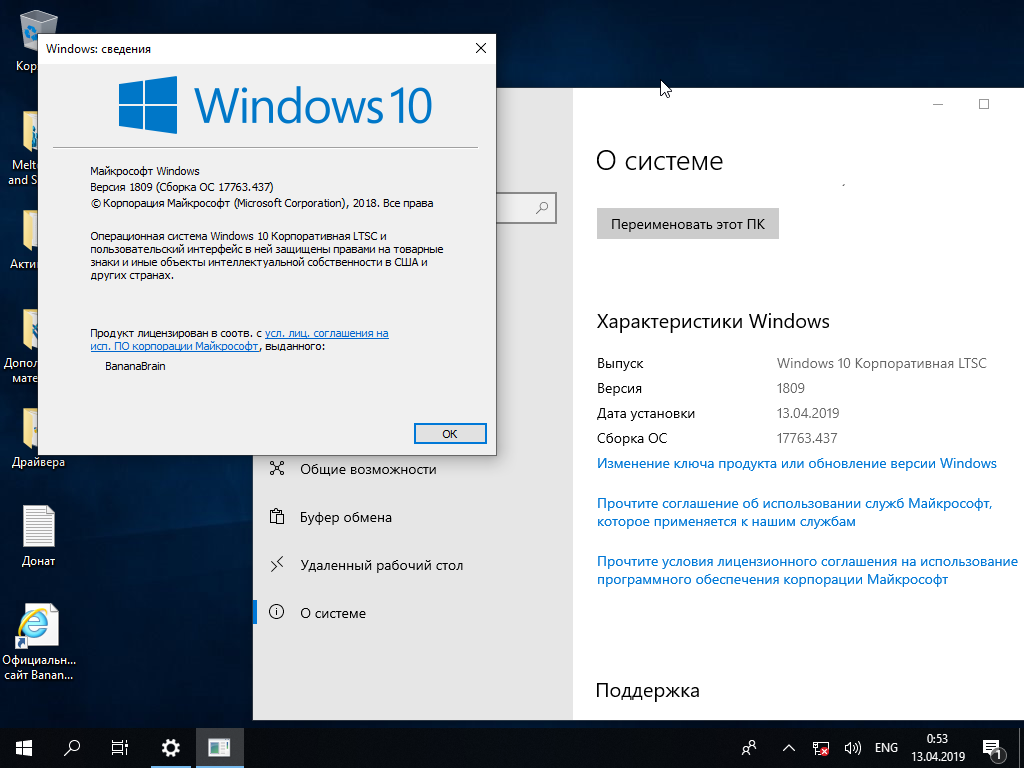Click the Settings search magnifier icon
This screenshot has height=768, width=1024.
click(542, 208)
